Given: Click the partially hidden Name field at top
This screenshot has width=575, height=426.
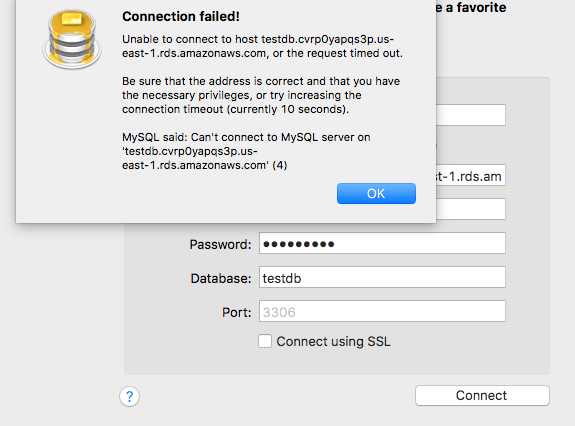Looking at the screenshot, I should click(x=470, y=115).
